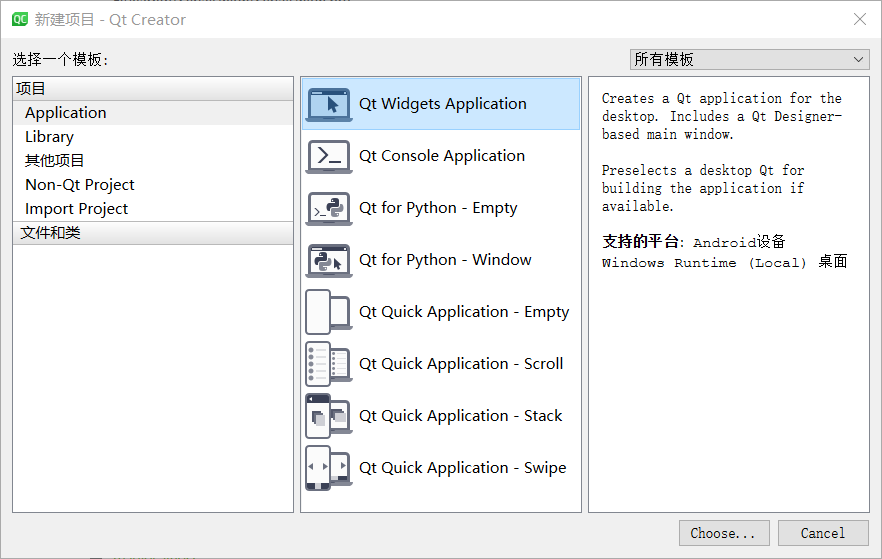Click the Qt Creator logo in title bar
The width and height of the screenshot is (882, 559).
point(19,19)
